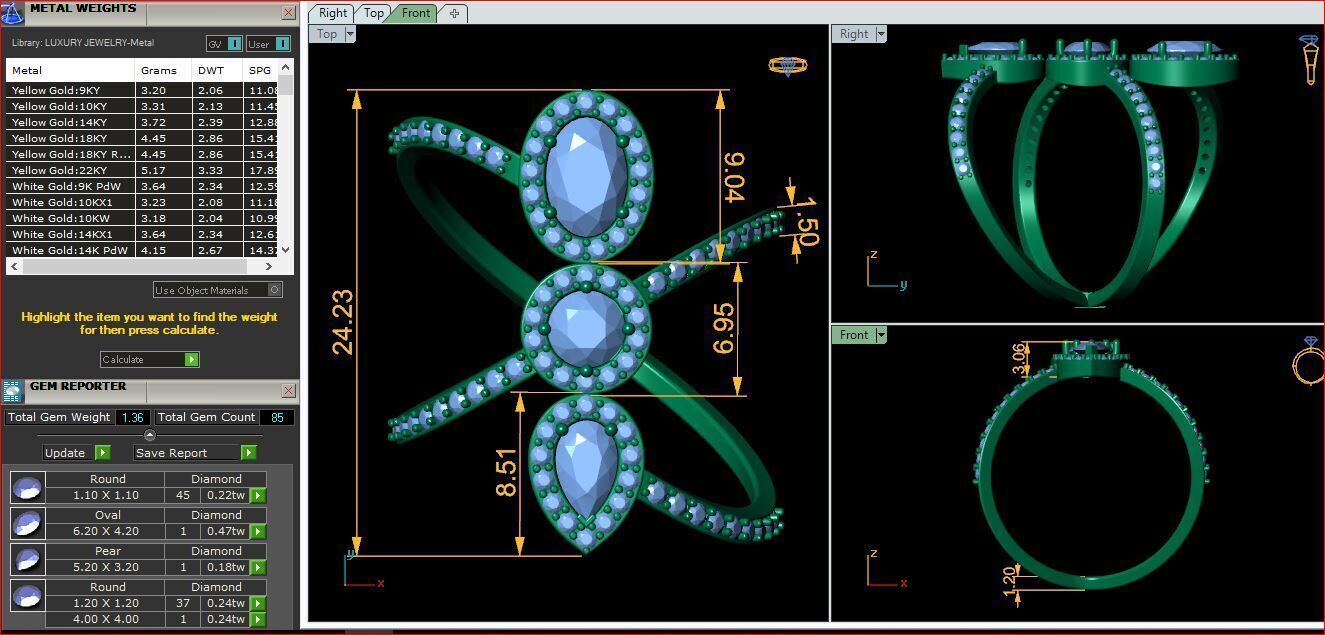Click the 3.06 dimension label in Front view
The width and height of the screenshot is (1325, 635).
point(1019,358)
